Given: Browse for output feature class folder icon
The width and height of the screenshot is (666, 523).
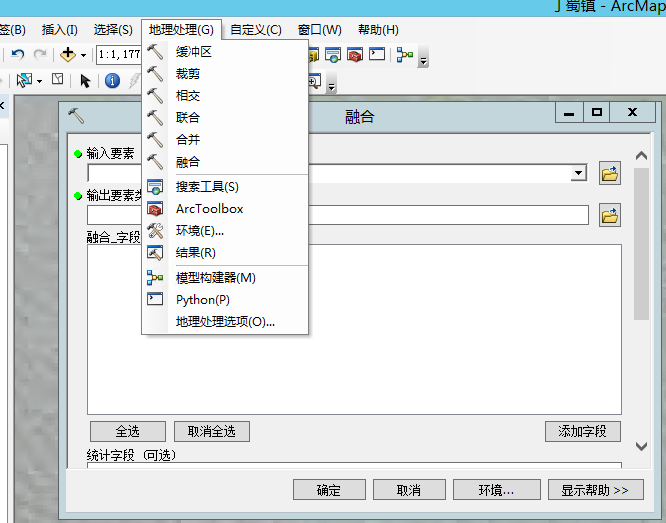Looking at the screenshot, I should pyautogui.click(x=610, y=215).
